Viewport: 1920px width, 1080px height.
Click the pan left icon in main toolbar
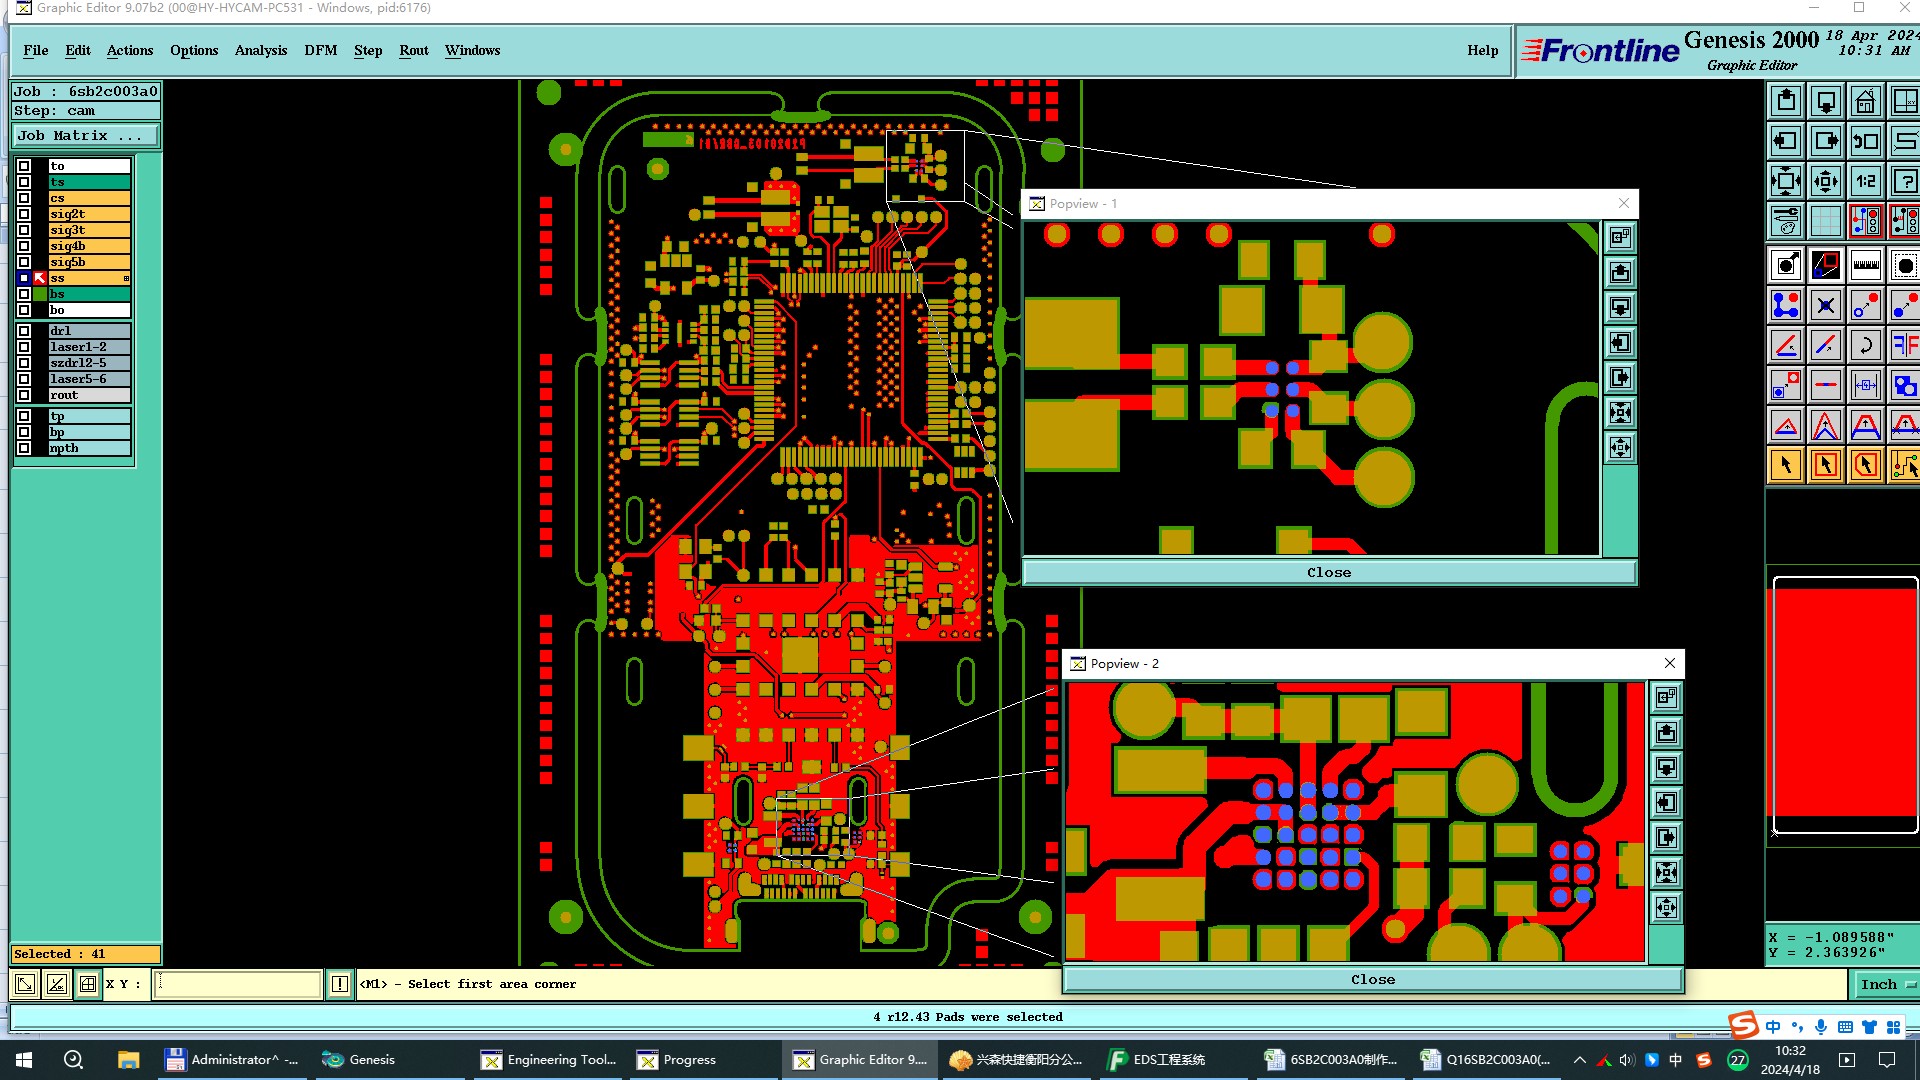click(x=1786, y=141)
